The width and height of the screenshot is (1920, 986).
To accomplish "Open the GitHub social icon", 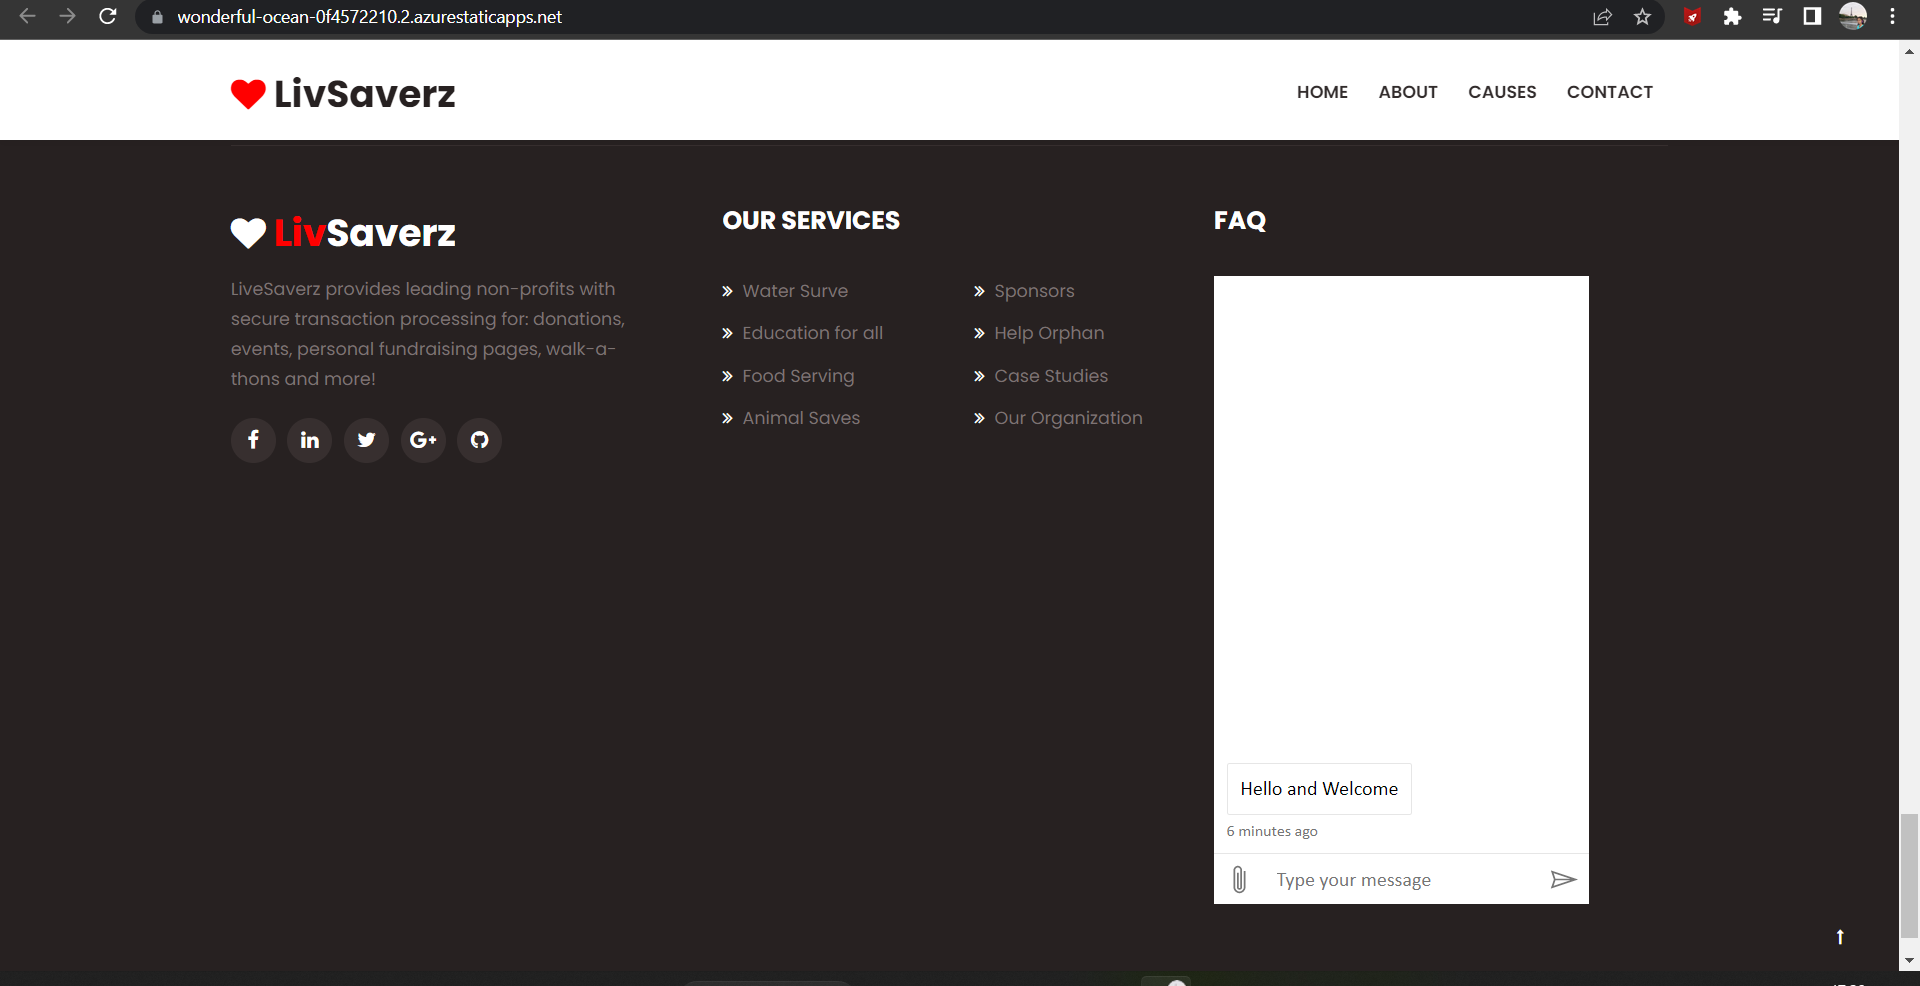I will click(480, 440).
